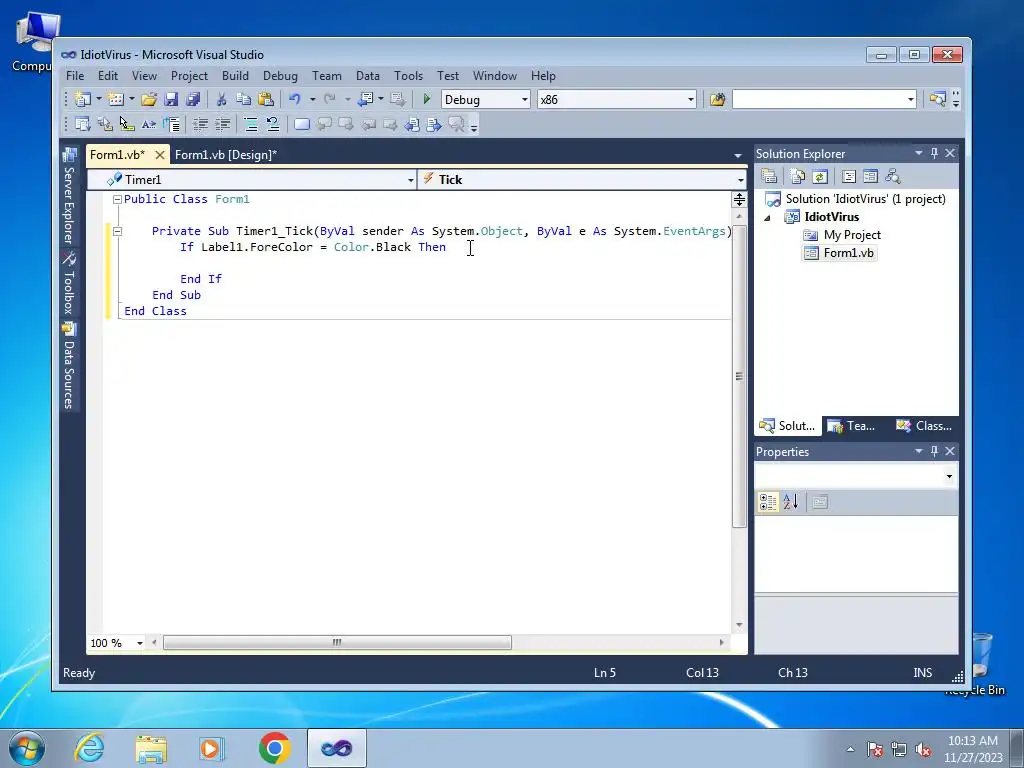Click the Display Quick Info icon
The height and width of the screenshot is (768, 1024).
point(127,124)
